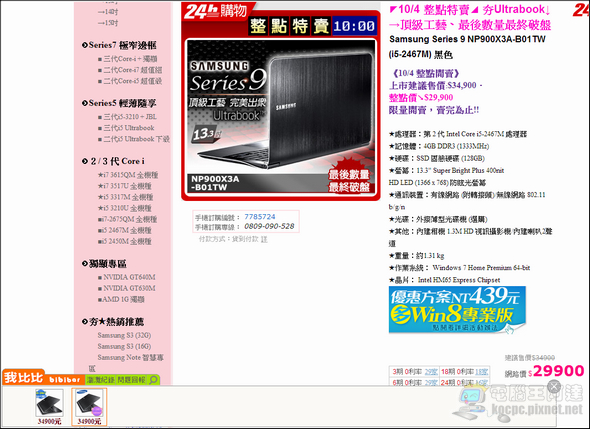Screen dimensions: 590x429
Task: Open the NVIDIA GT640M sidebar link
Action: pyautogui.click(x=126, y=277)
